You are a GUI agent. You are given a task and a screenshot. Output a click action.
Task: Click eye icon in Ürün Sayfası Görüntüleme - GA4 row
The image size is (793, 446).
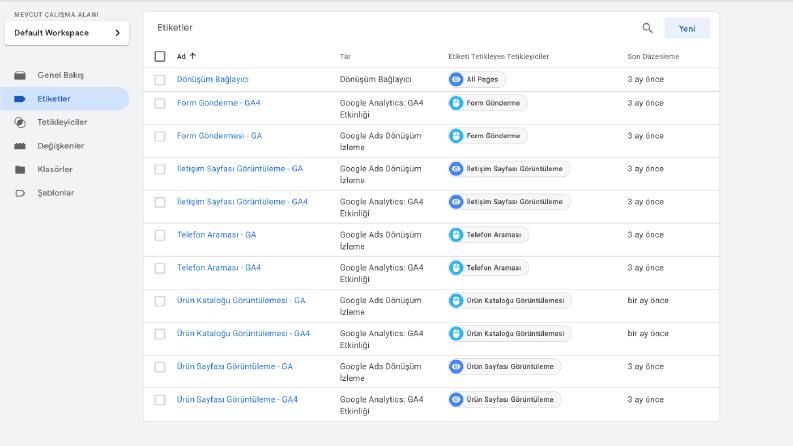(456, 399)
